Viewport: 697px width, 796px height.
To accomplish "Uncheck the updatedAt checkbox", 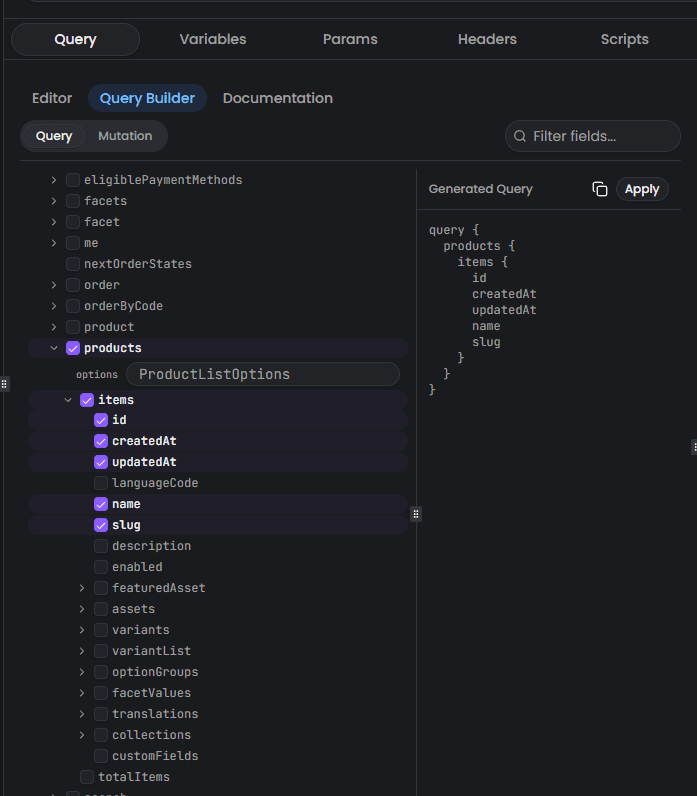I will 101,462.
